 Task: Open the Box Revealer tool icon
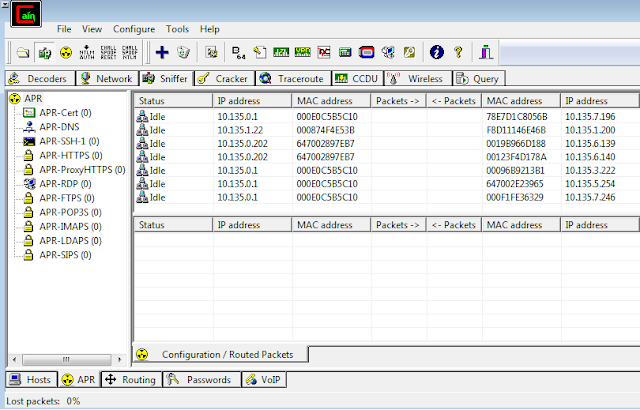(x=388, y=52)
